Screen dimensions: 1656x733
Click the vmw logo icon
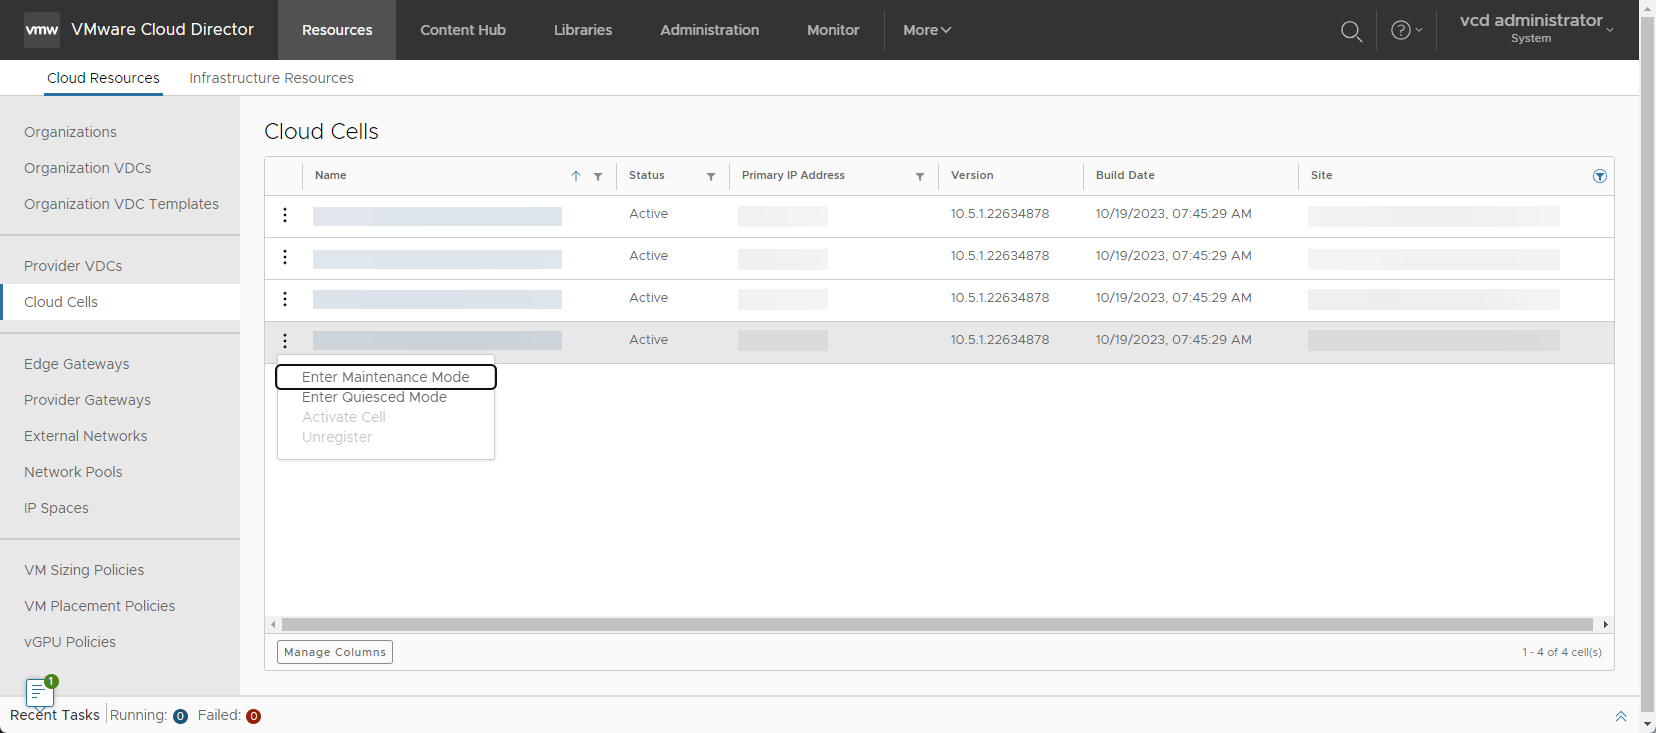coord(42,30)
